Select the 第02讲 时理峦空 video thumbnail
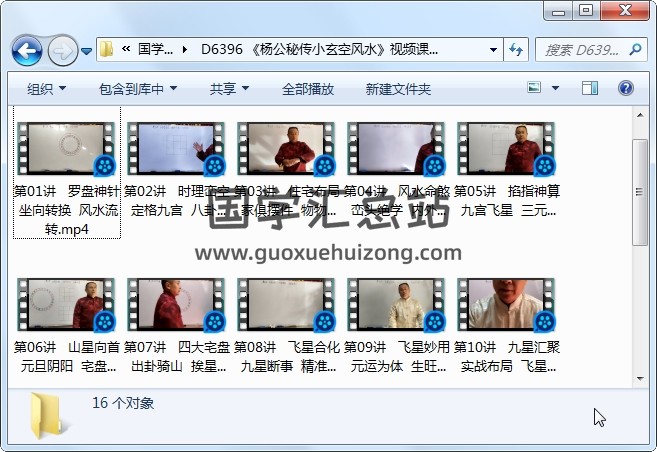 (176, 148)
